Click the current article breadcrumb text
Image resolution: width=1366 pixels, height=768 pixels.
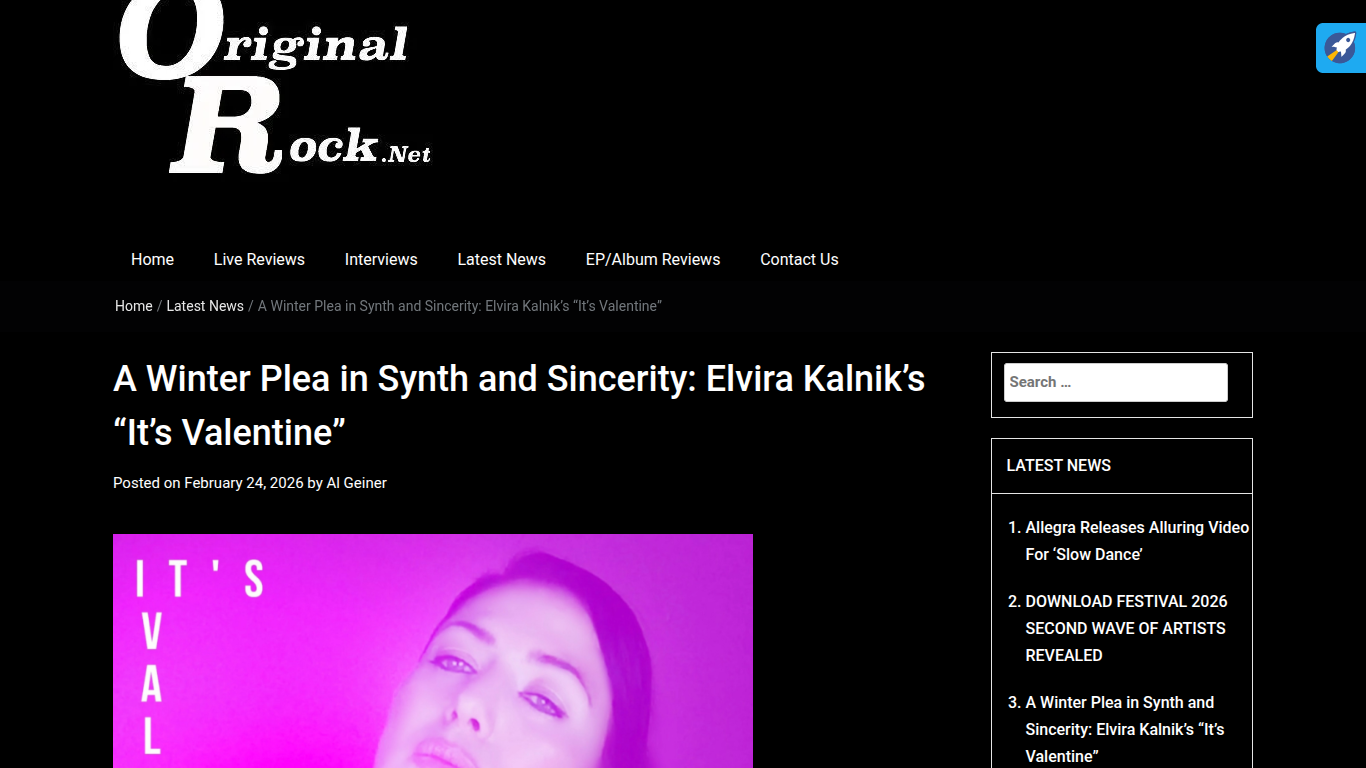pos(460,306)
